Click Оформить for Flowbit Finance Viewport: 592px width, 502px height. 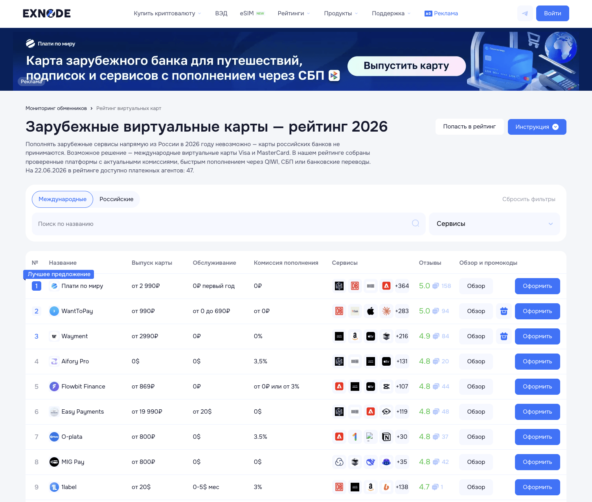[x=537, y=387]
